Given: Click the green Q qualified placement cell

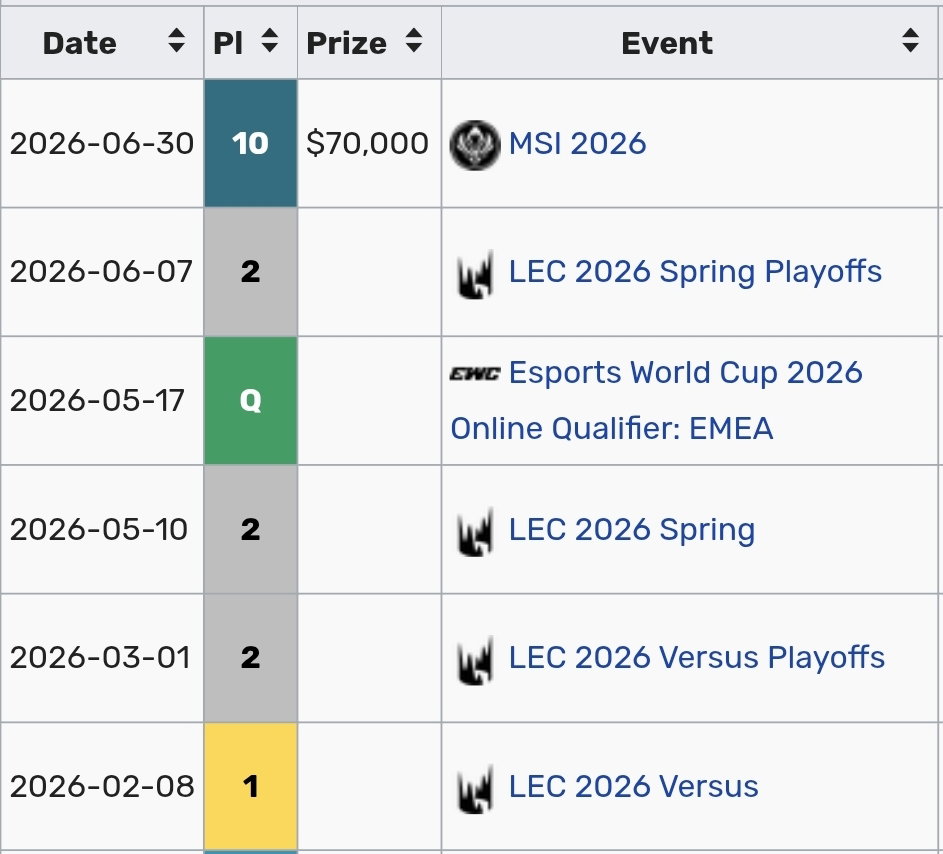Looking at the screenshot, I should tap(251, 401).
